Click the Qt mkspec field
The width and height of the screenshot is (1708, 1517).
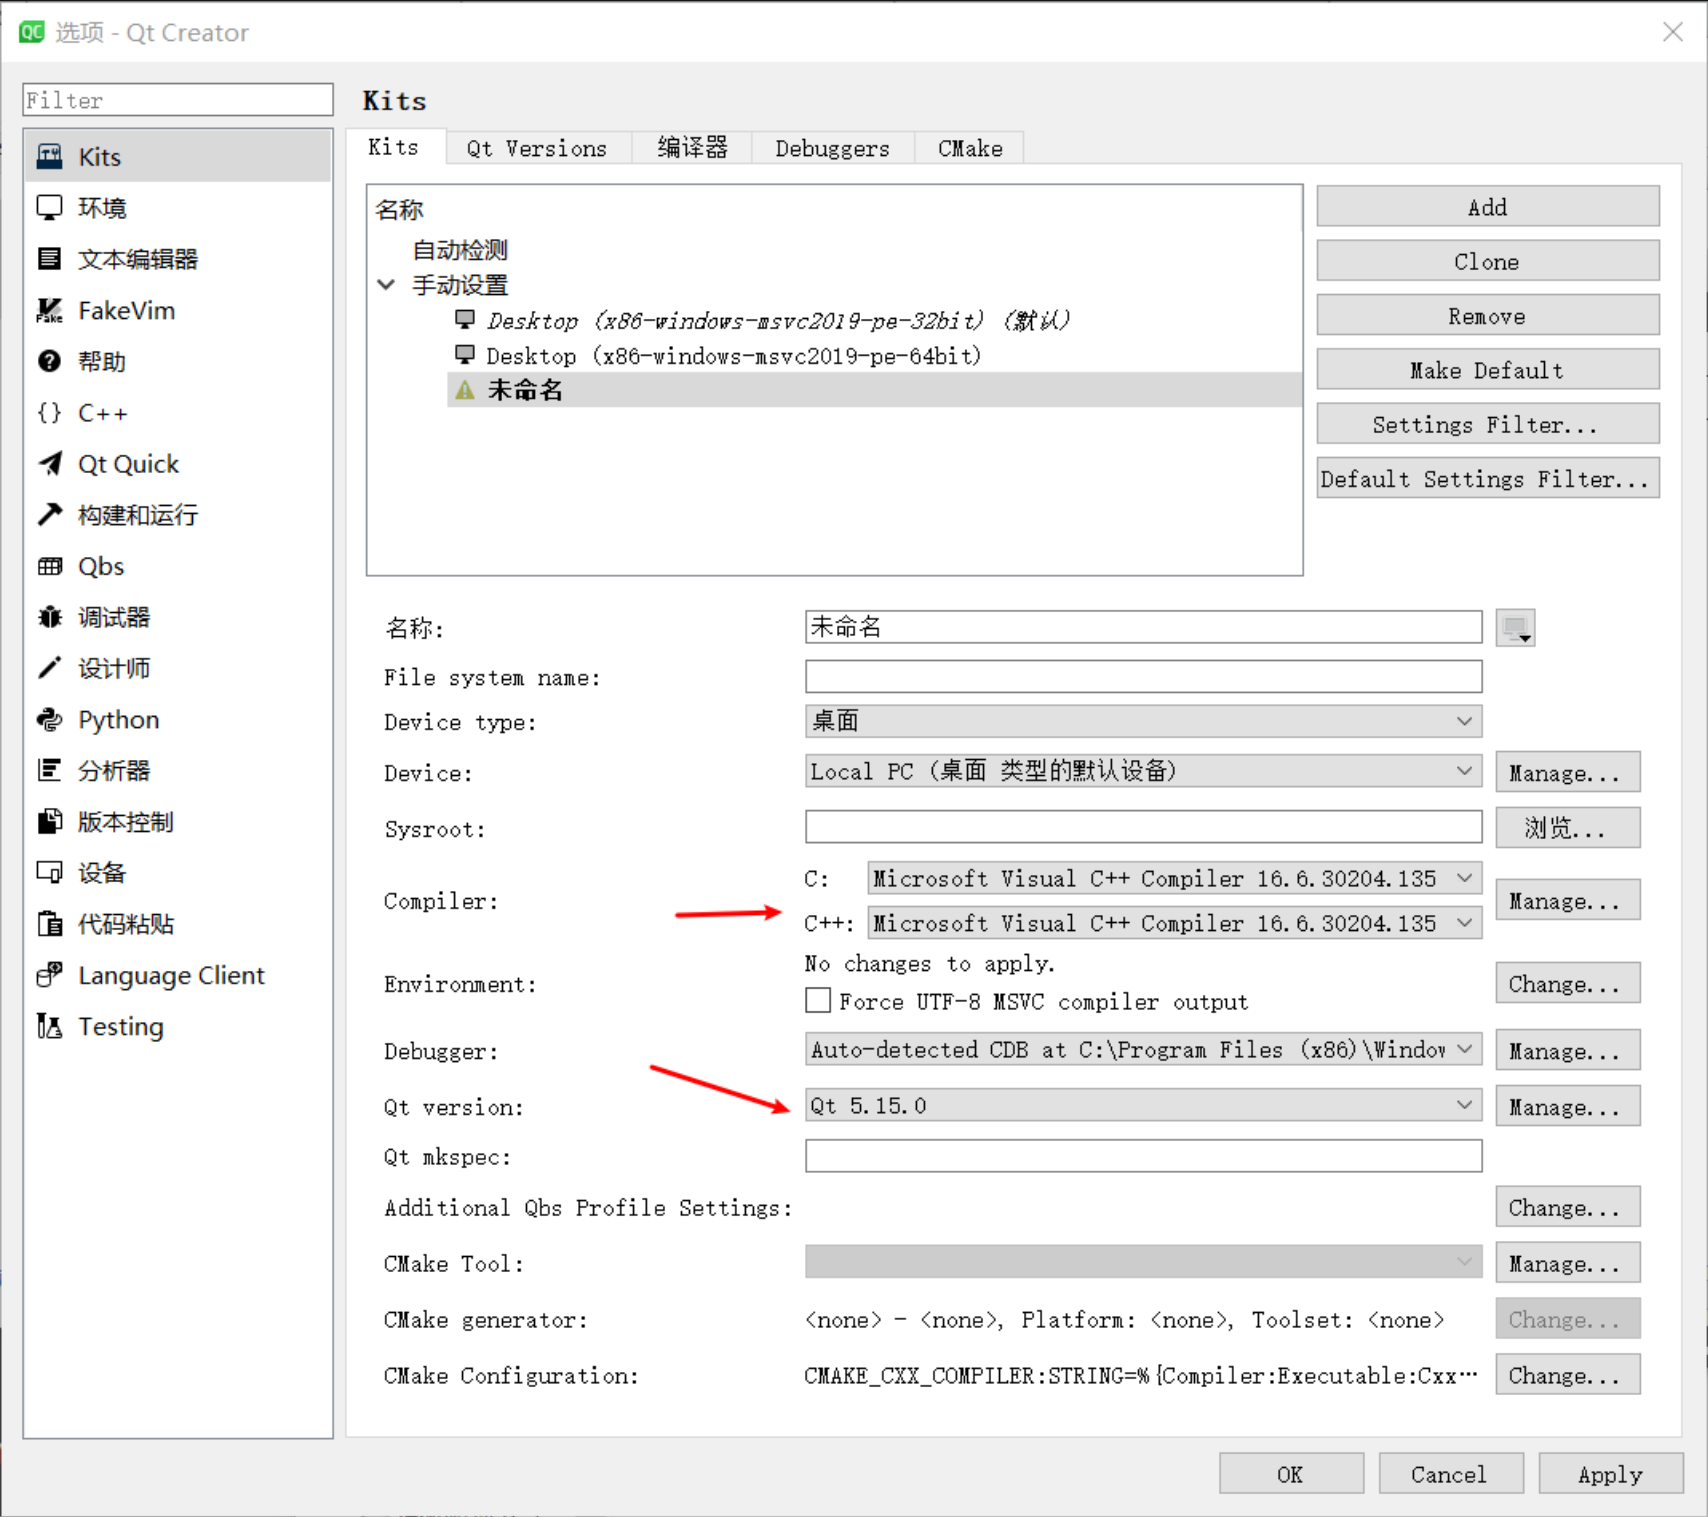(x=1143, y=1156)
